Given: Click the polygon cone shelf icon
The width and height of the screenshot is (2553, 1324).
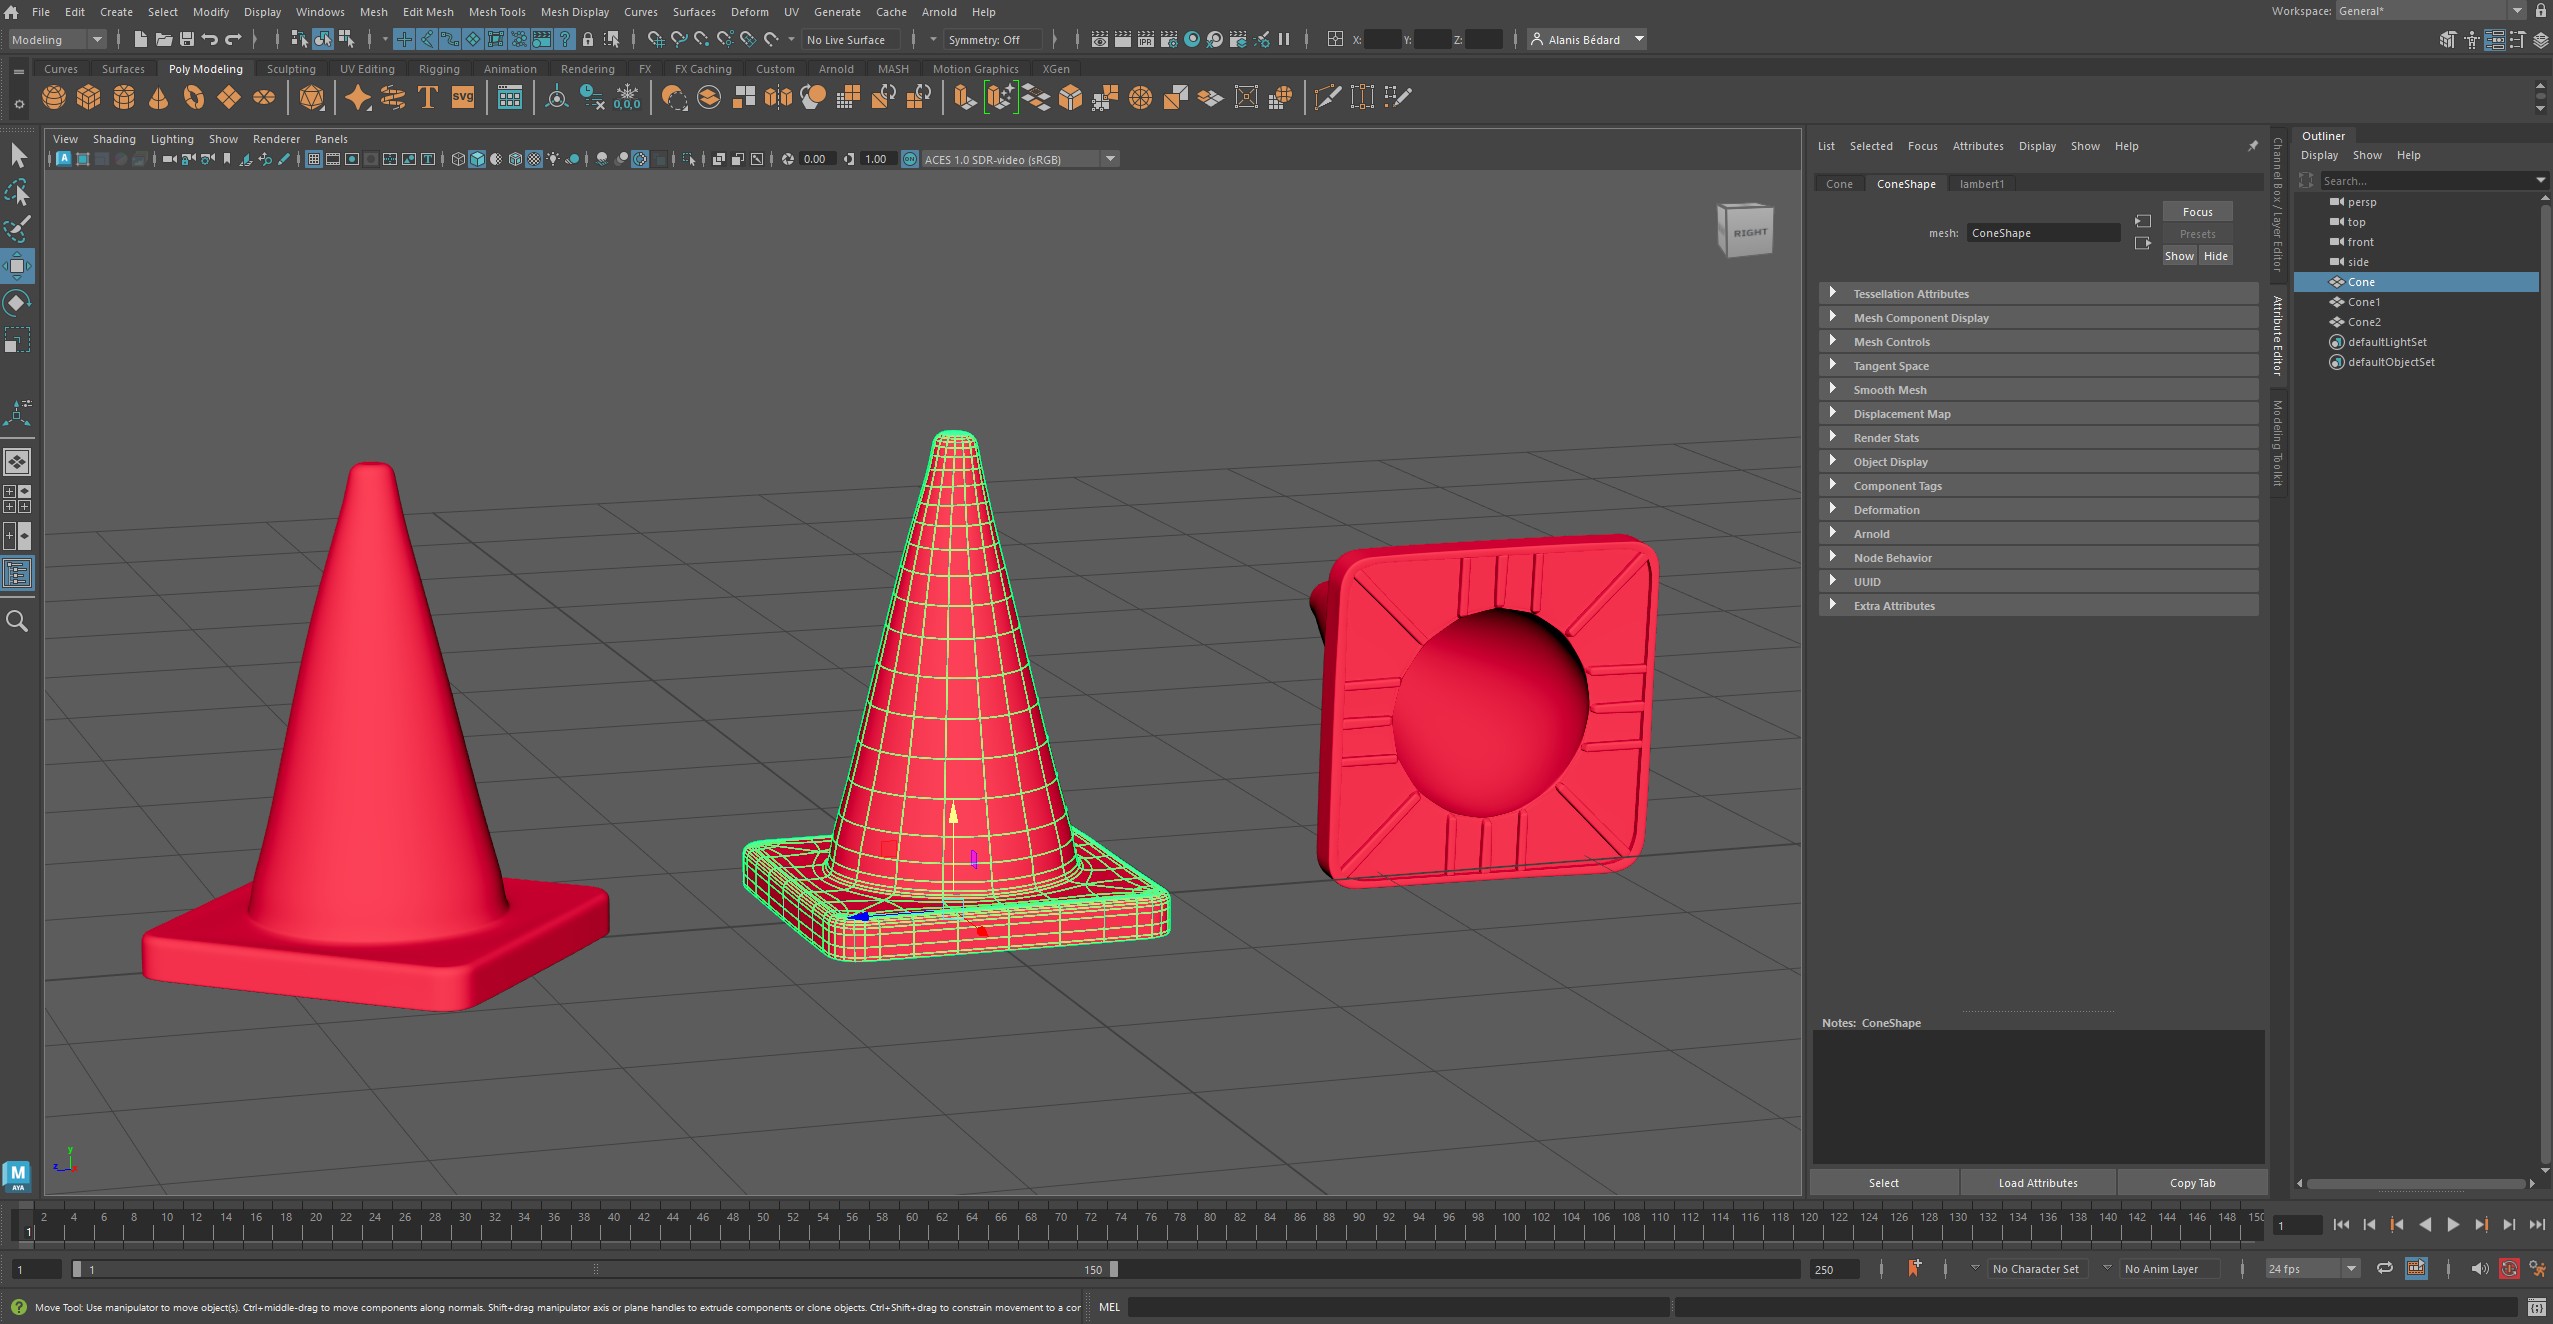Looking at the screenshot, I should [x=158, y=97].
